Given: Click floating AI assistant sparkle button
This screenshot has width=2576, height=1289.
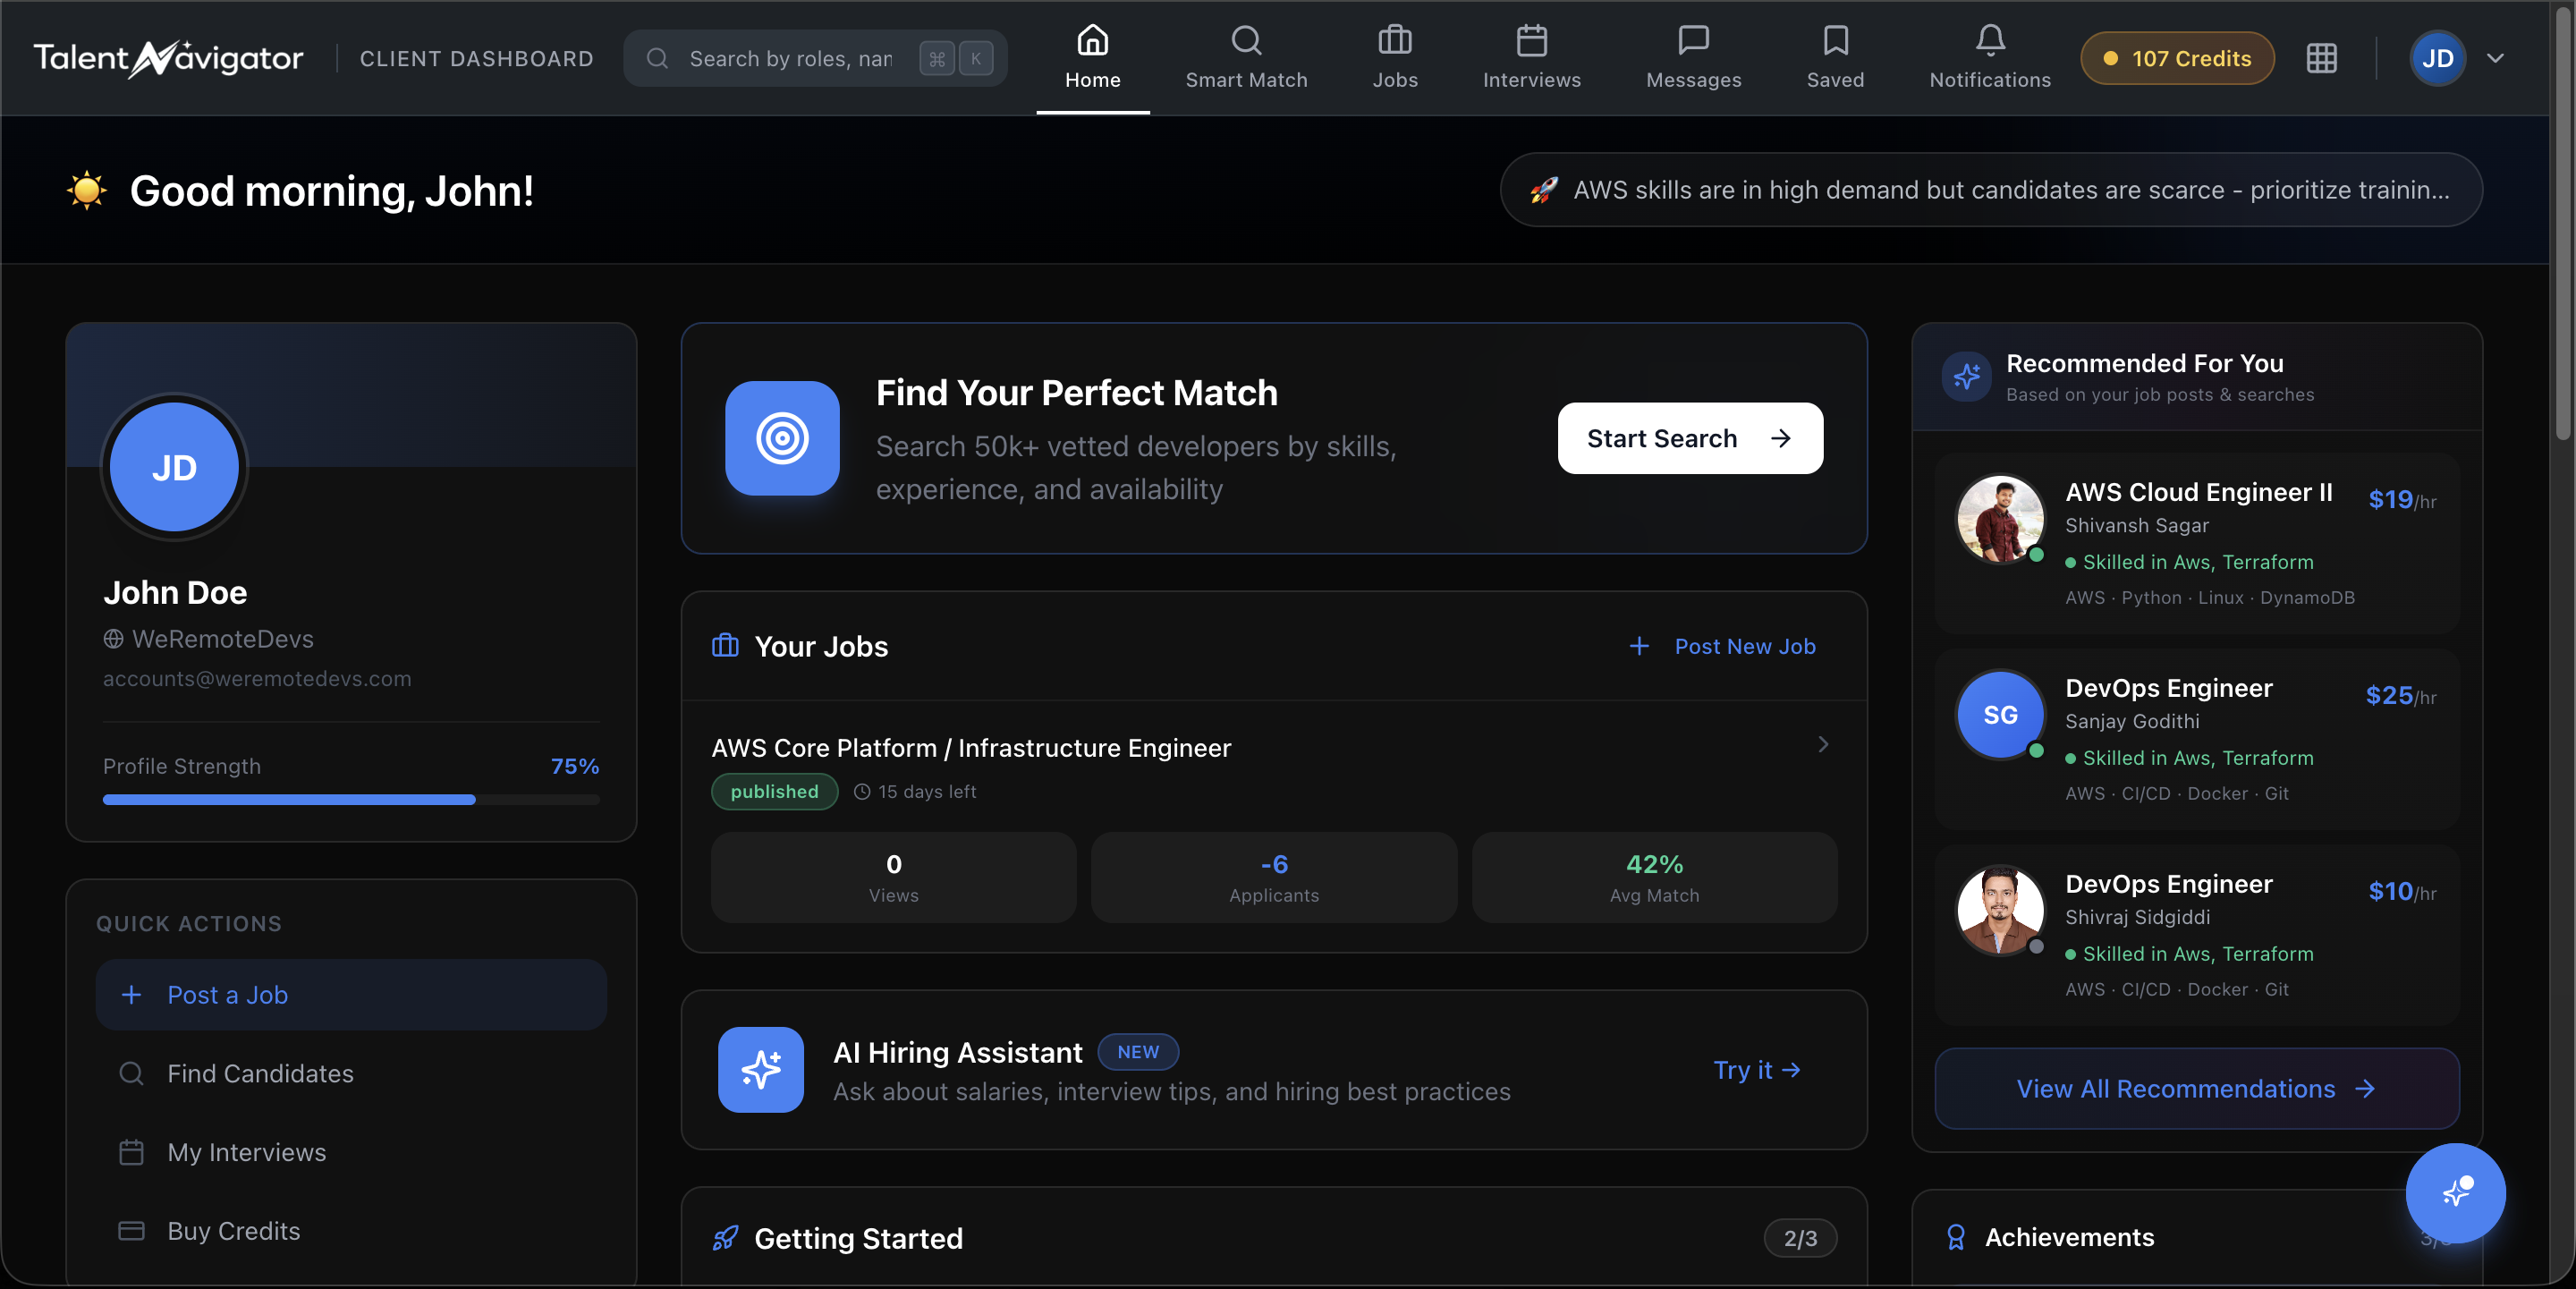Looking at the screenshot, I should [x=2454, y=1192].
